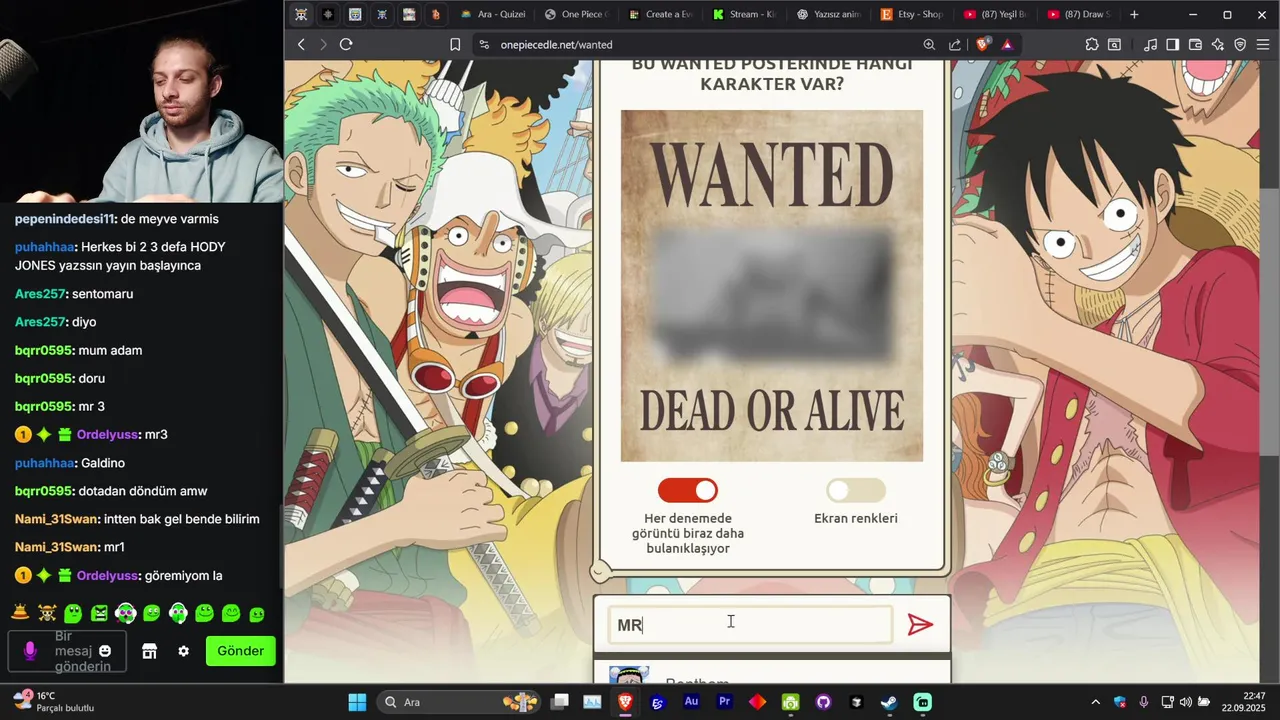The image size is (1280, 720).
Task: Click the red send arrow beside the guess field
Action: (920, 625)
